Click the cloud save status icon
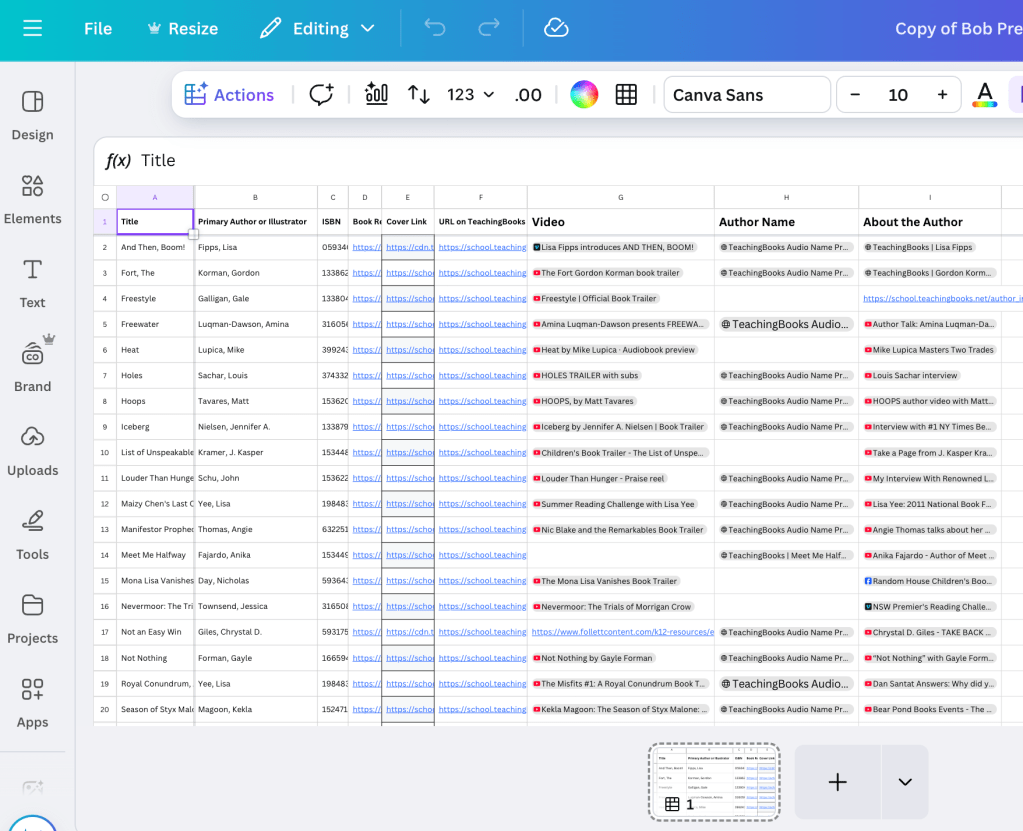 556,28
